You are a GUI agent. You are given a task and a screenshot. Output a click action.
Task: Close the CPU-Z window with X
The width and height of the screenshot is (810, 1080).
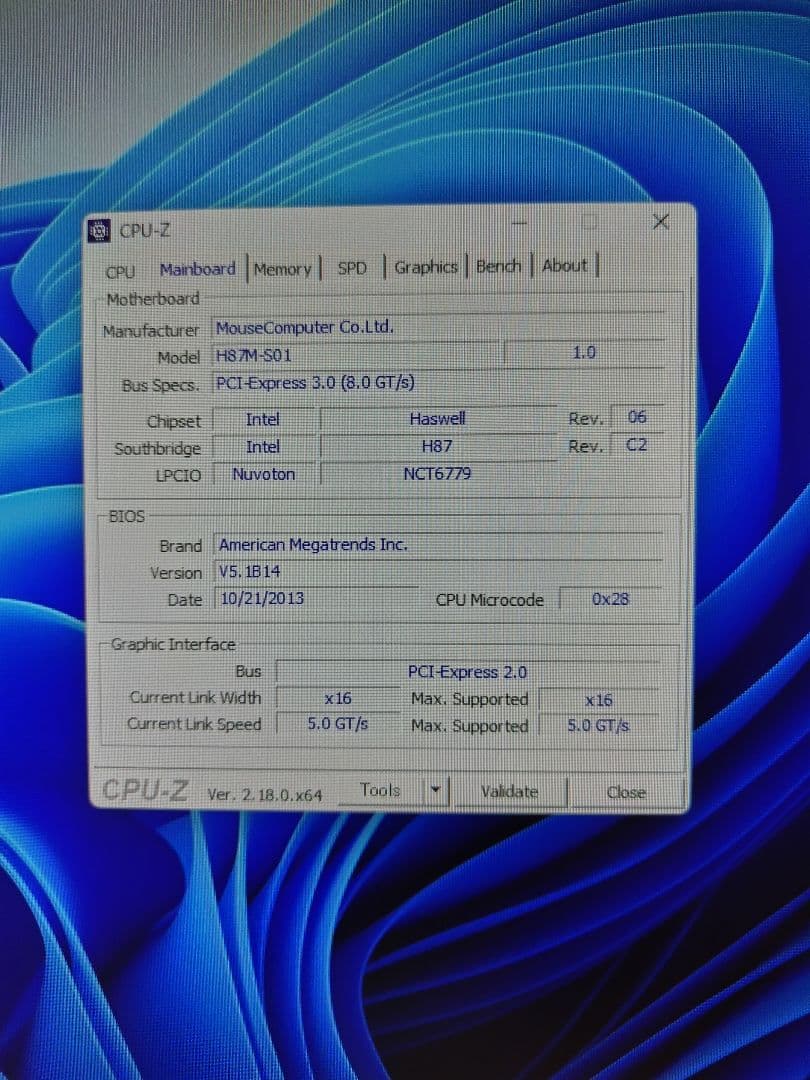coord(661,222)
